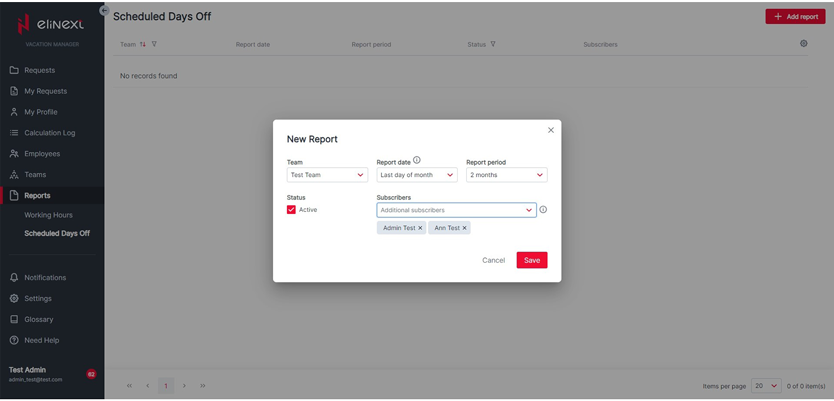Open the Report date dropdown
Screen dimensions: 834x401
pos(417,175)
